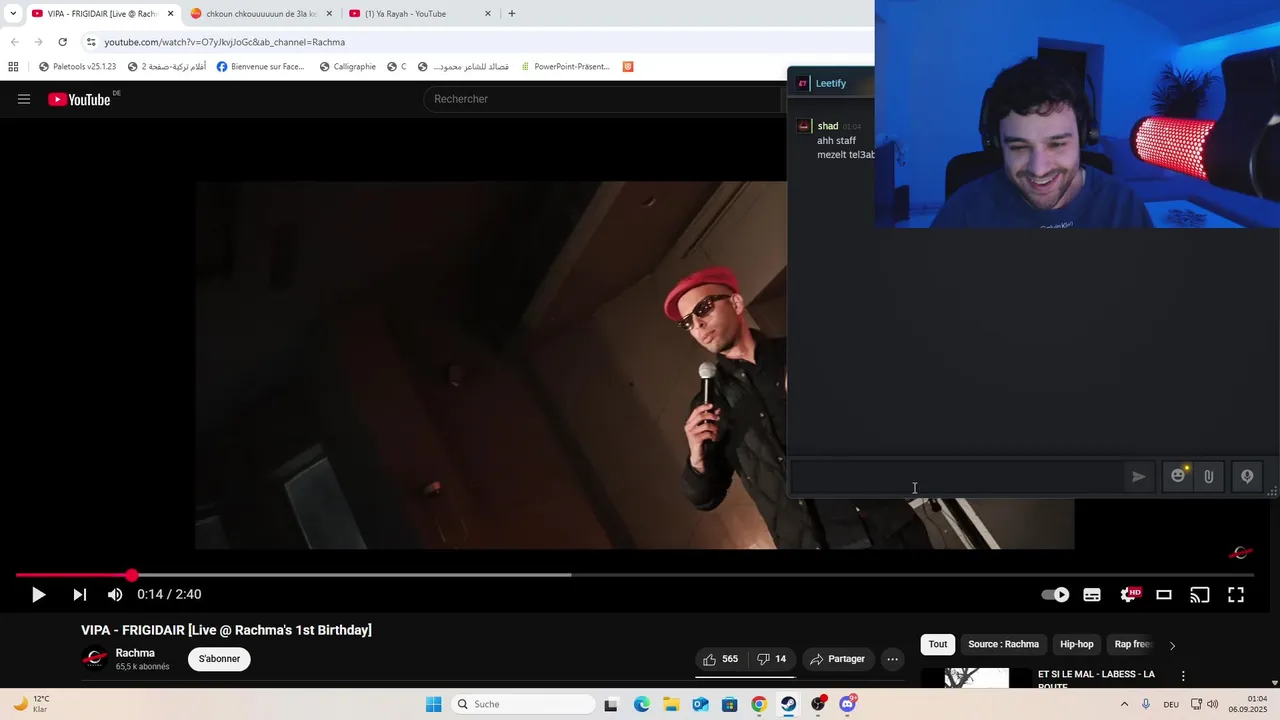This screenshot has width=1280, height=720.
Task: Open Microsoft Edge from the taskbar
Action: [x=641, y=704]
